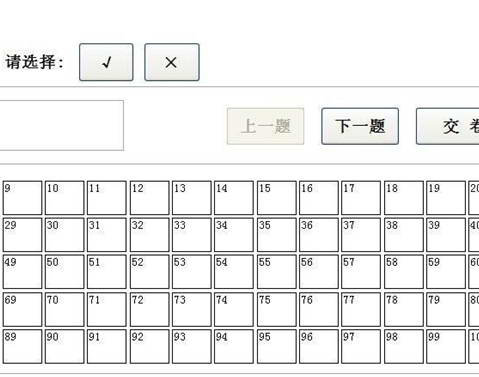Open question cell 92
The width and height of the screenshot is (479, 377).
pyautogui.click(x=149, y=346)
